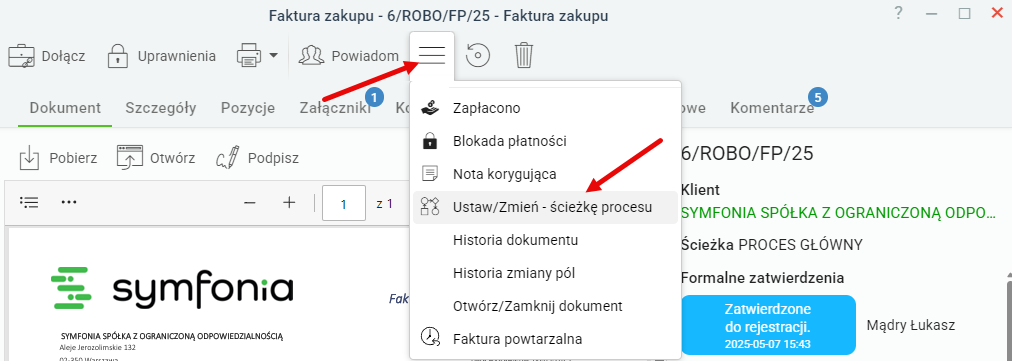Click the SYMFONIA SPÓŁKA client link
The image size is (1012, 361).
(x=838, y=213)
